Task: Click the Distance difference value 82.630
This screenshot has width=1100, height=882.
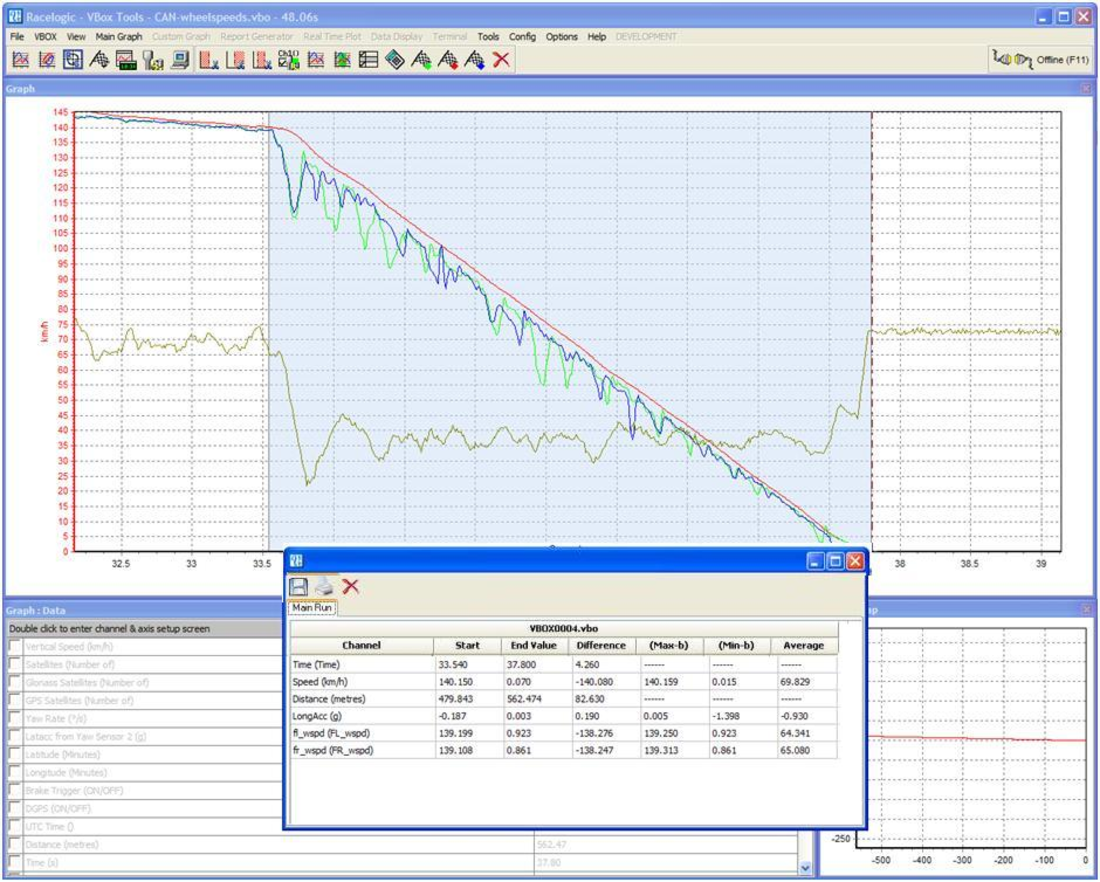Action: pyautogui.click(x=587, y=699)
